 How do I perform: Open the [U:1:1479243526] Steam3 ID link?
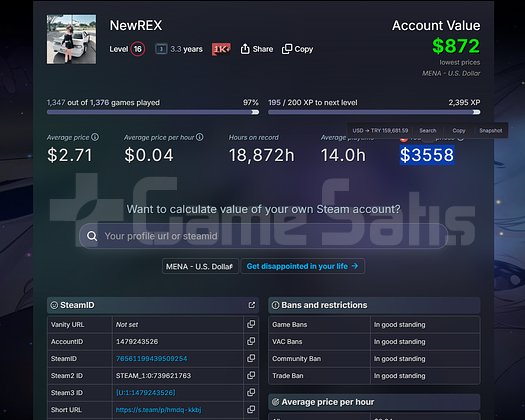click(x=146, y=393)
